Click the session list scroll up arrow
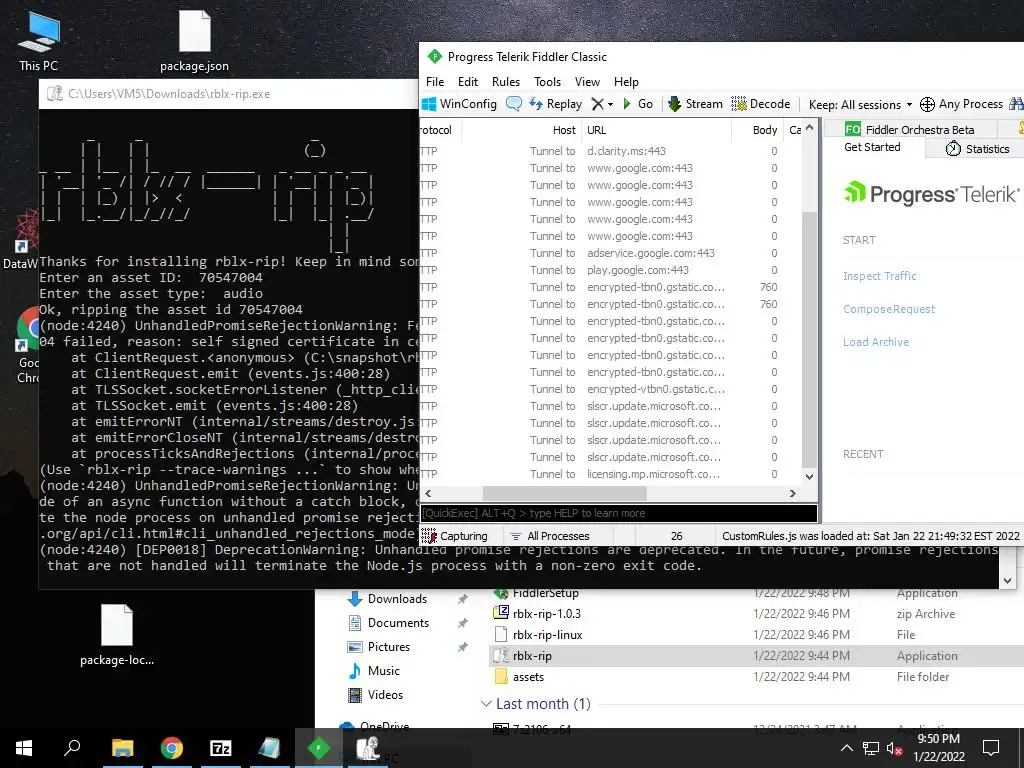The height and width of the screenshot is (768, 1024). [809, 127]
